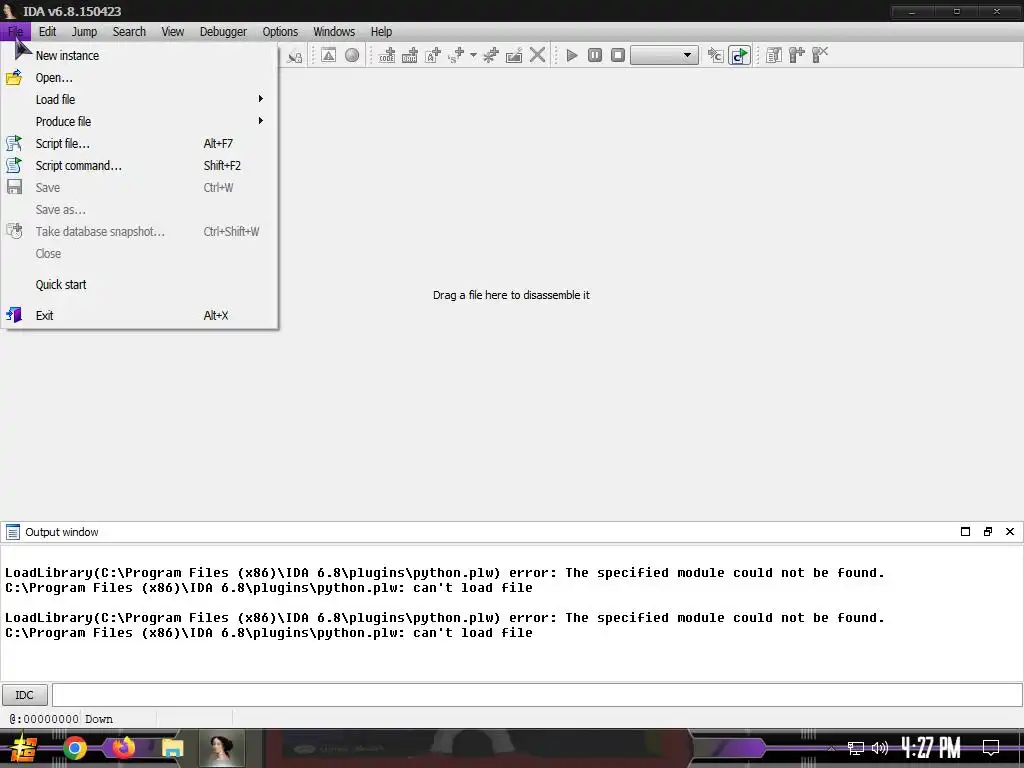The image size is (1024, 768).
Task: Select Script file... menu entry
Action: pyautogui.click(x=140, y=144)
